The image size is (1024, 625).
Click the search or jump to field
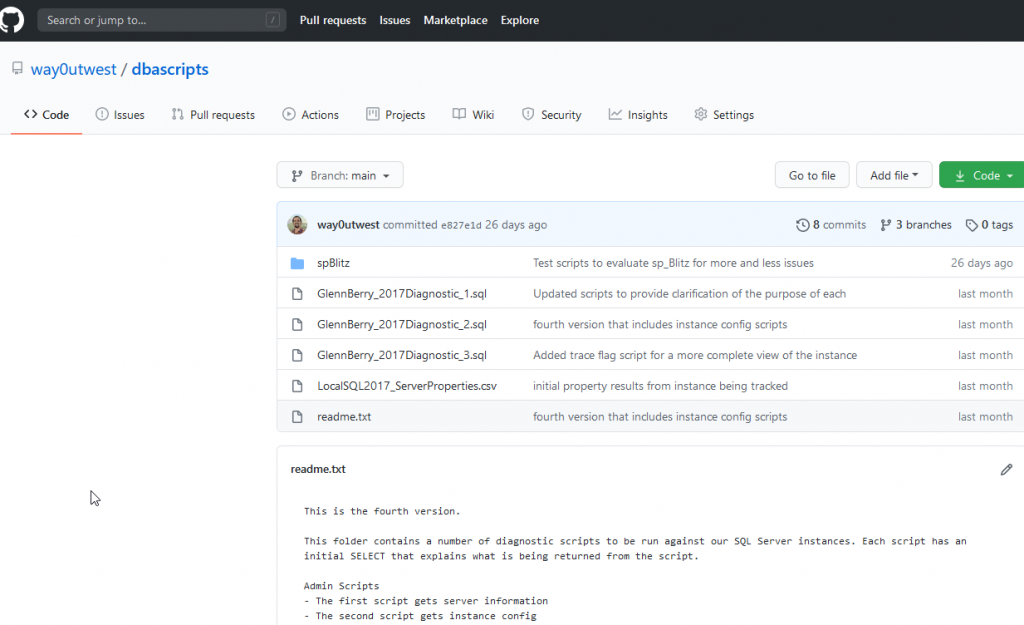pos(160,19)
